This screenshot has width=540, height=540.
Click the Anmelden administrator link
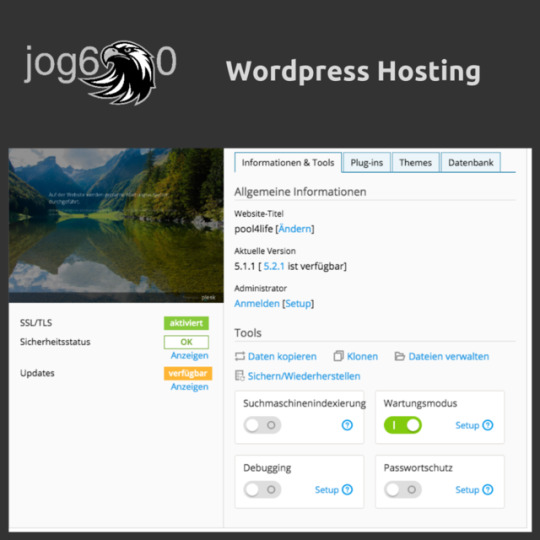click(x=257, y=304)
